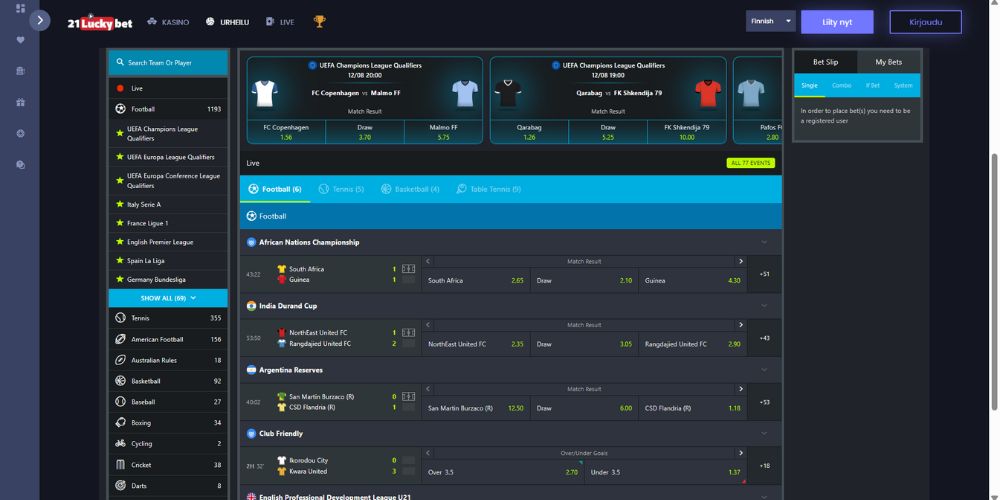Select Baseball in the sports list
Screen dimensions: 1000x500
[168, 402]
